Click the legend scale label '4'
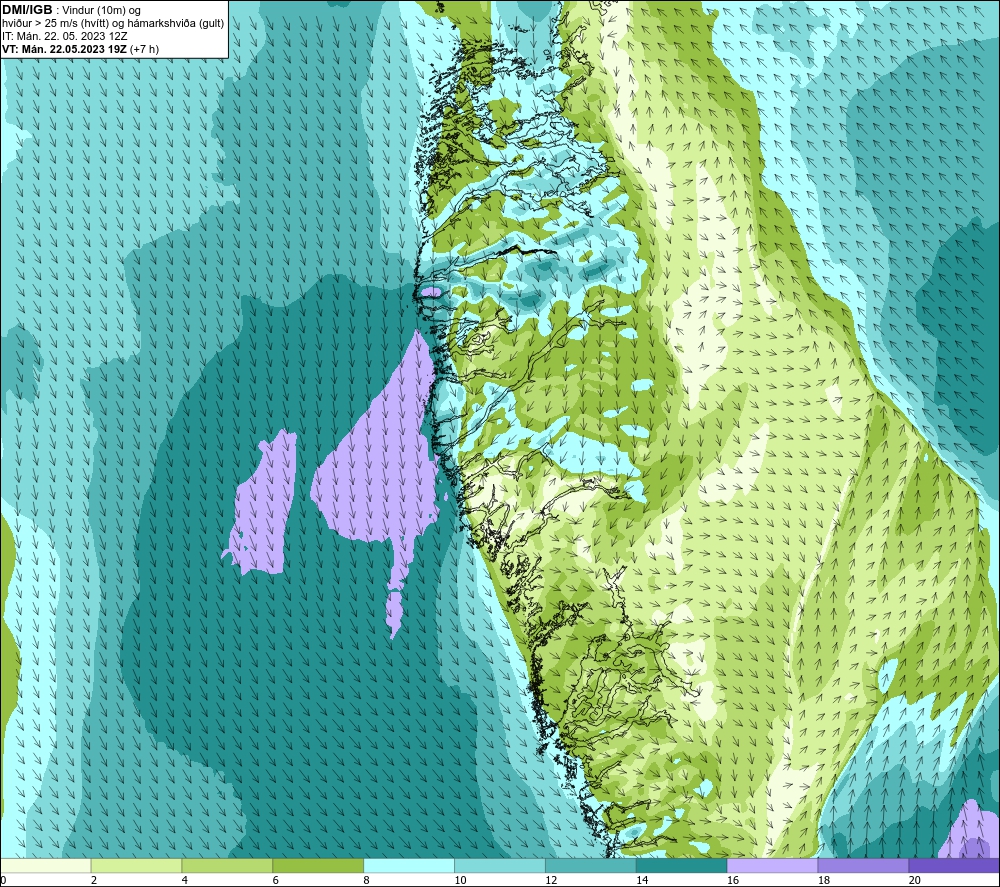 point(185,880)
